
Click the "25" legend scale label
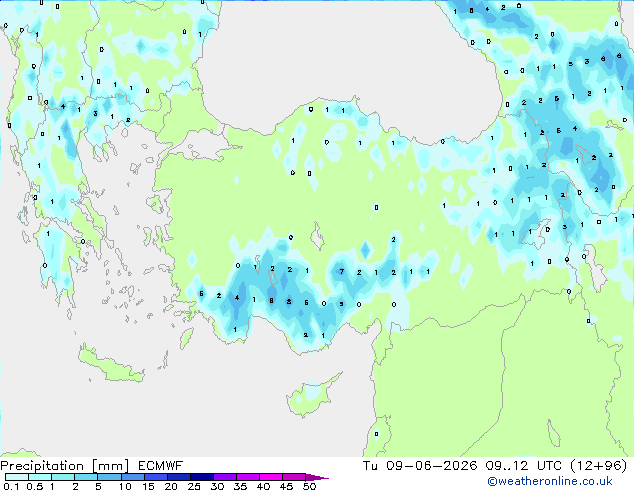[194, 486]
